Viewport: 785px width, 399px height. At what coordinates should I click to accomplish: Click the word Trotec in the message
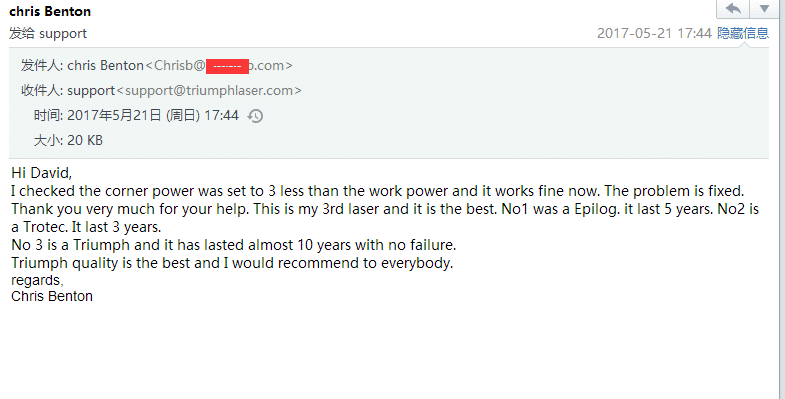(x=45, y=227)
